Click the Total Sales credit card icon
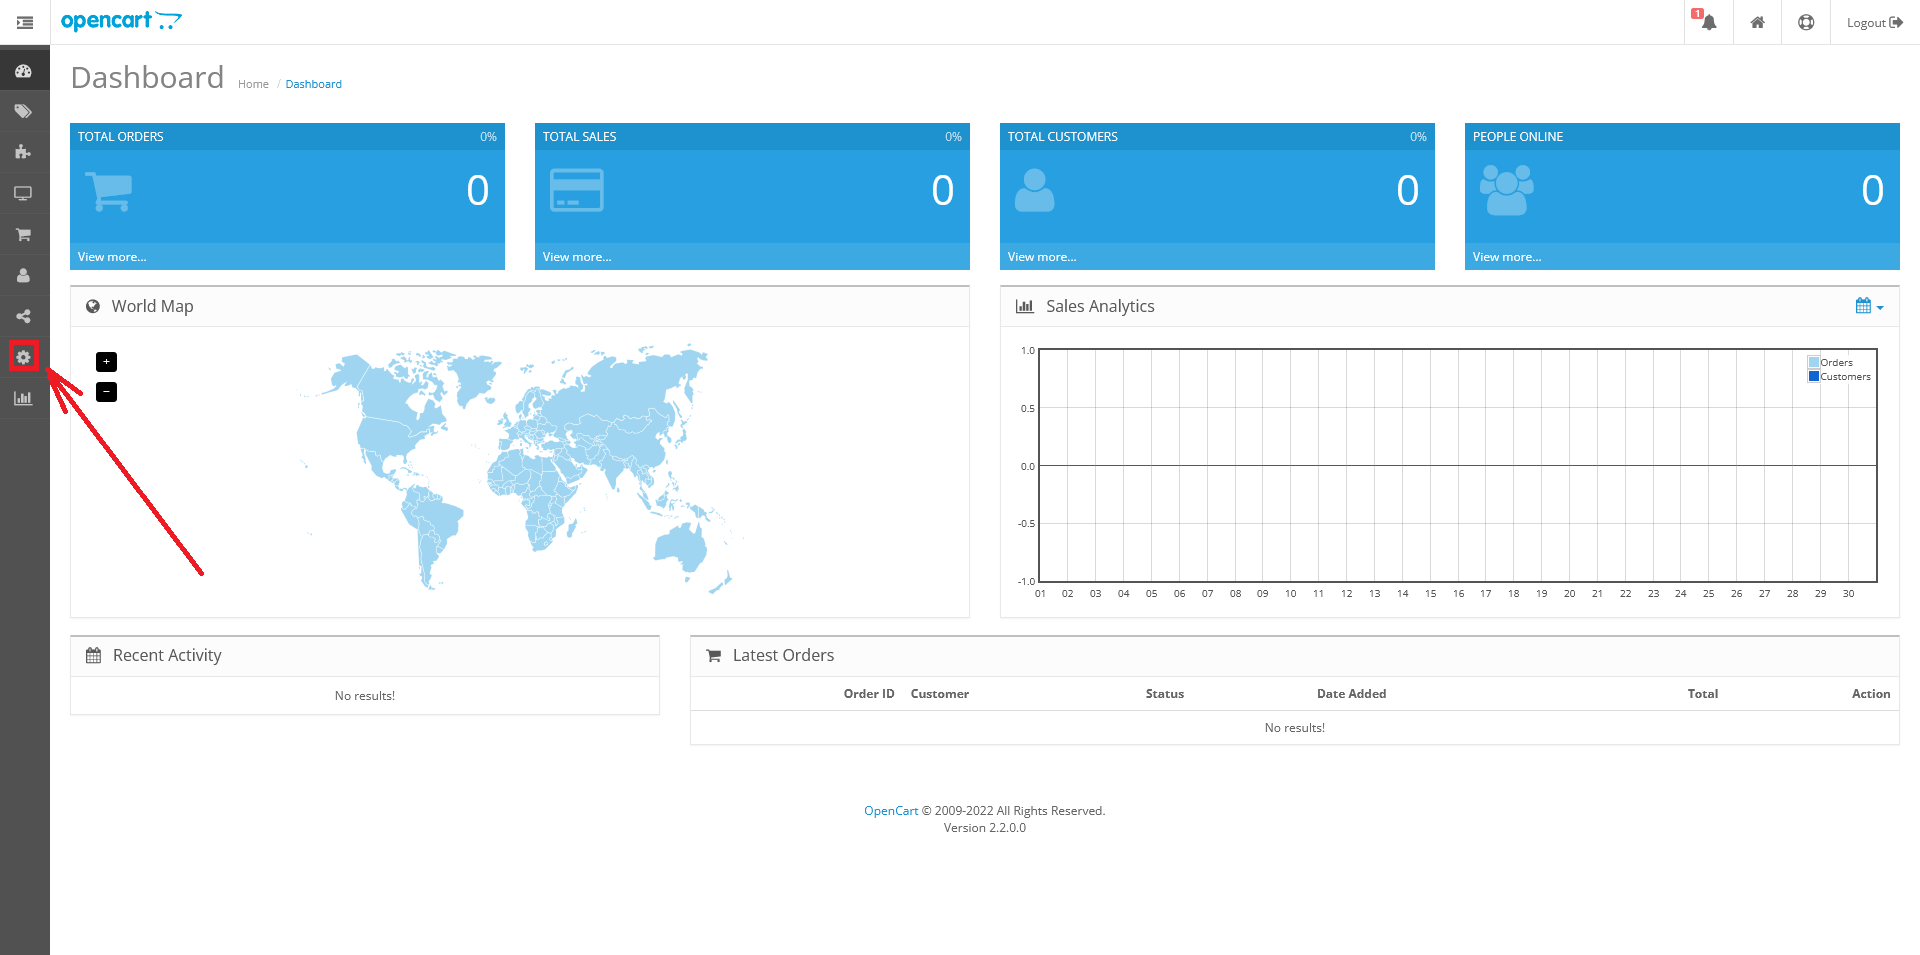The height and width of the screenshot is (955, 1920). (577, 190)
